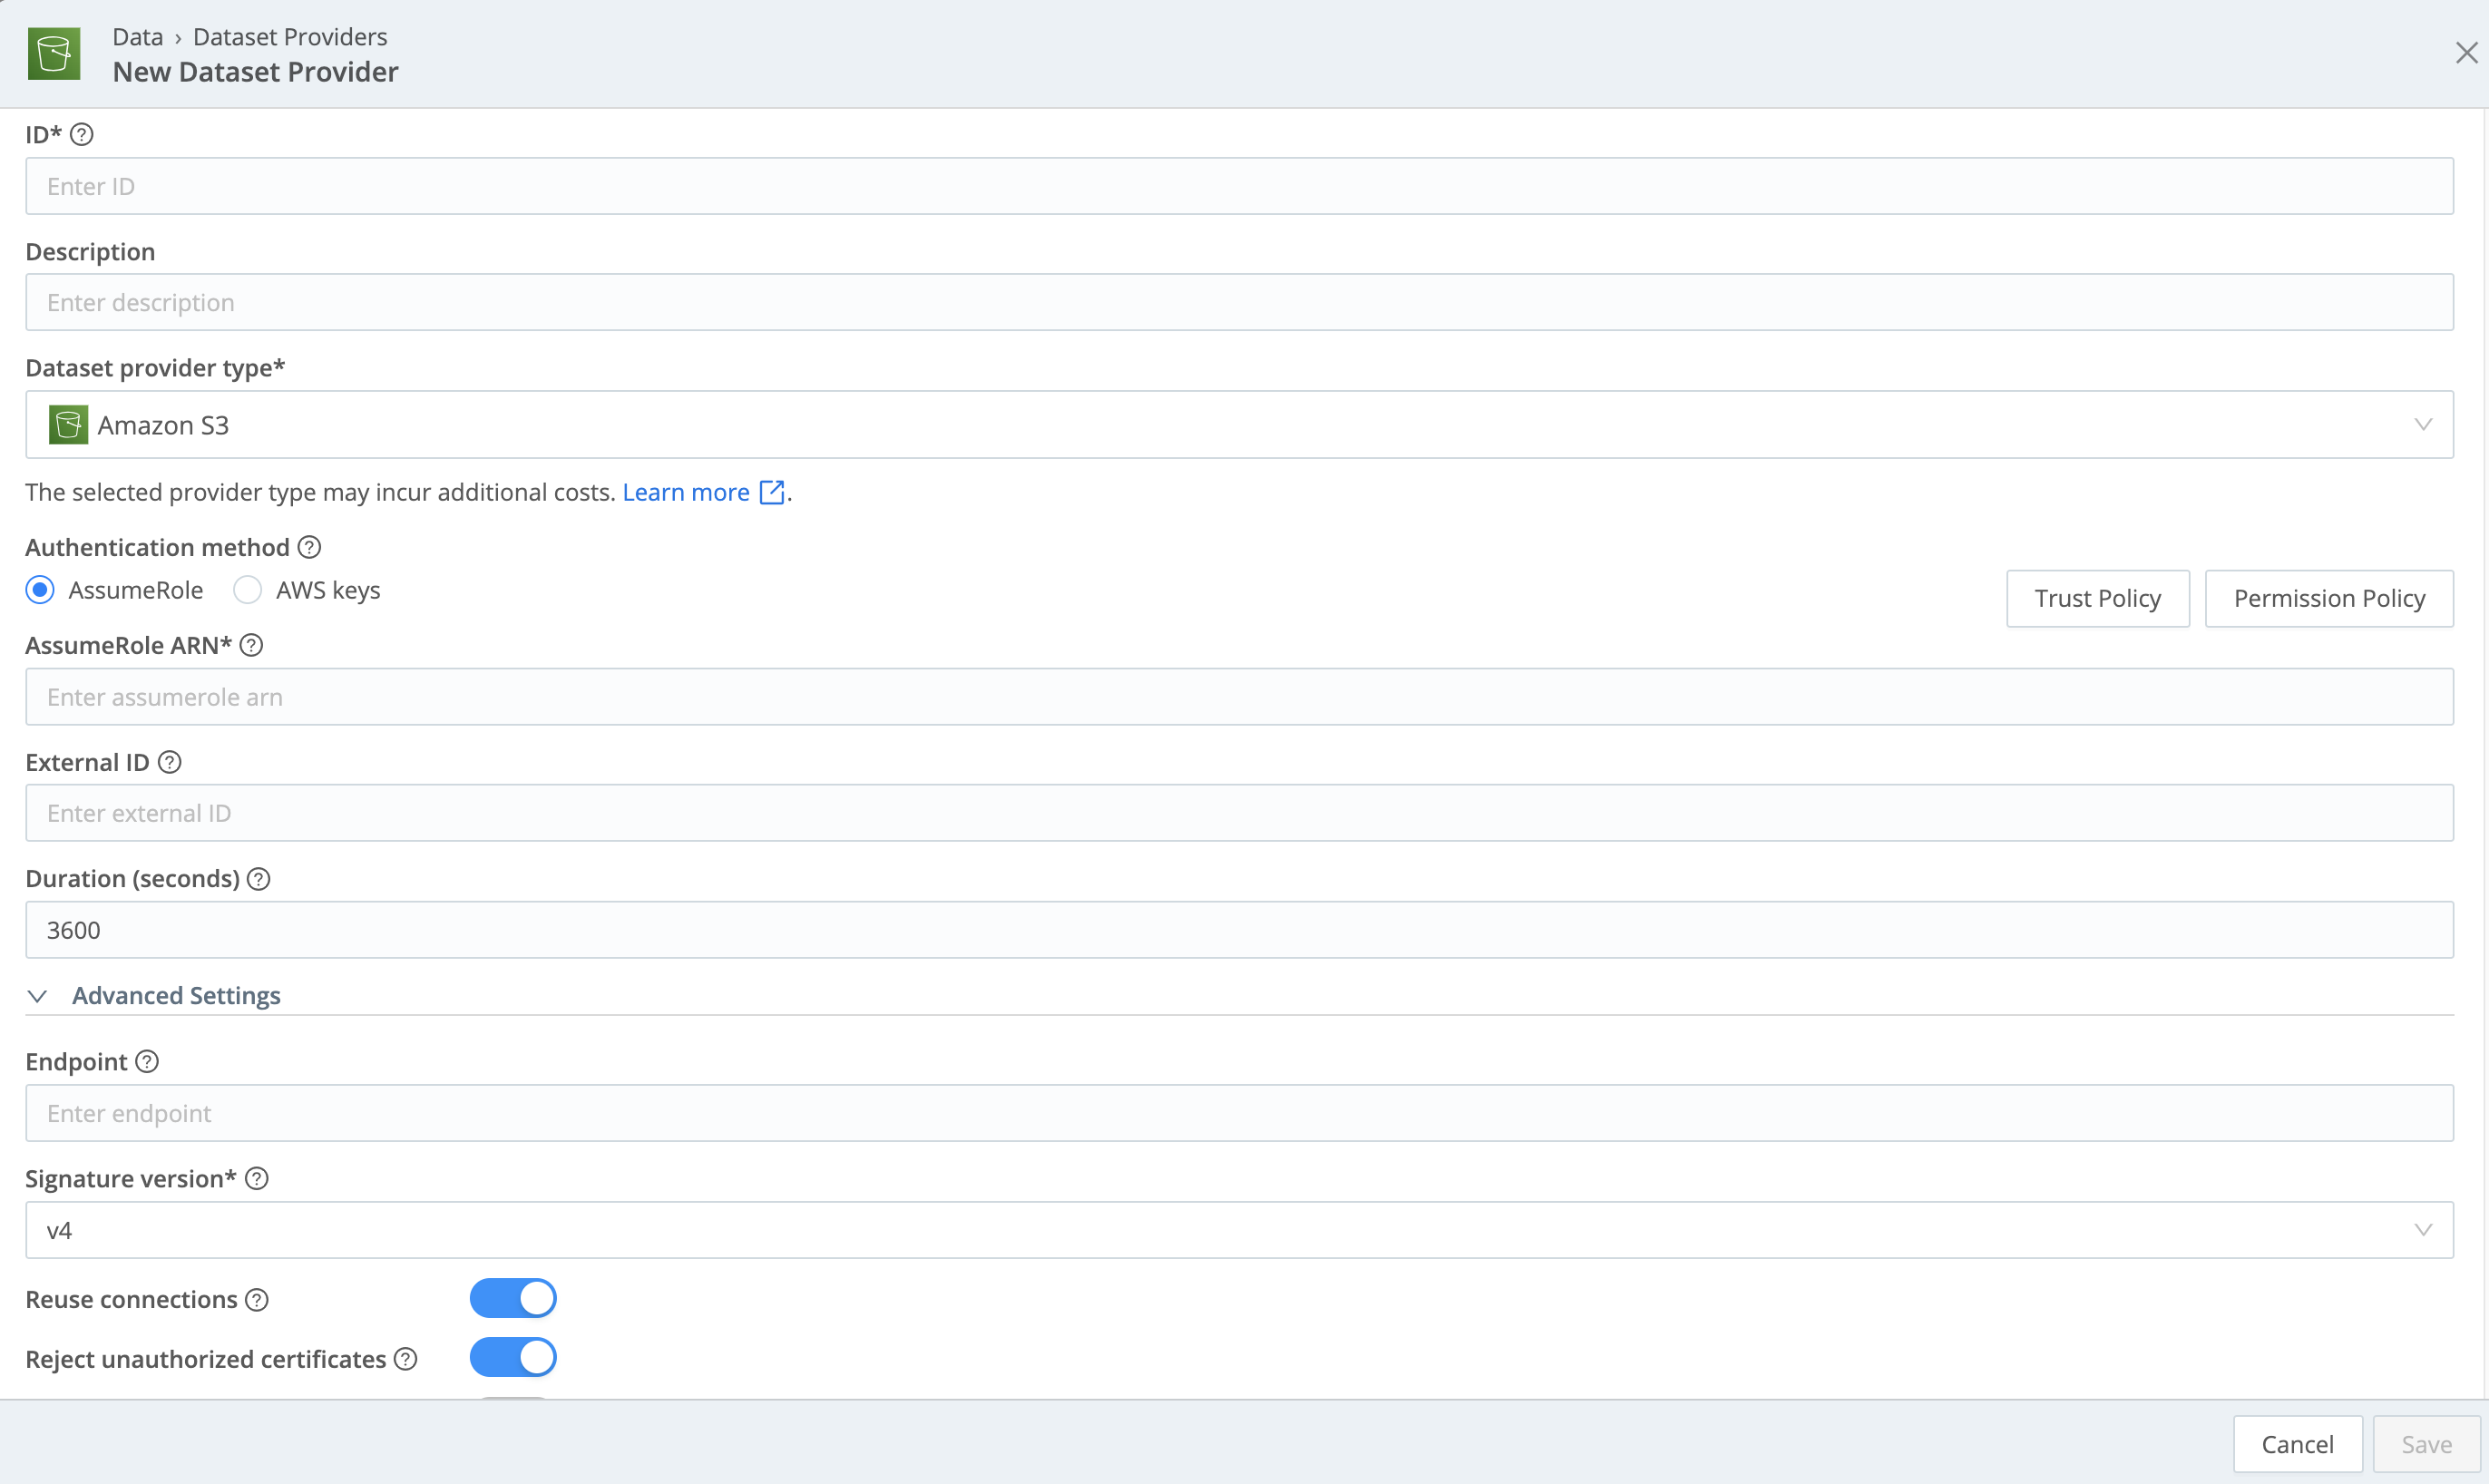Open the help tooltip next to ID
2489x1484 pixels.
(83, 134)
